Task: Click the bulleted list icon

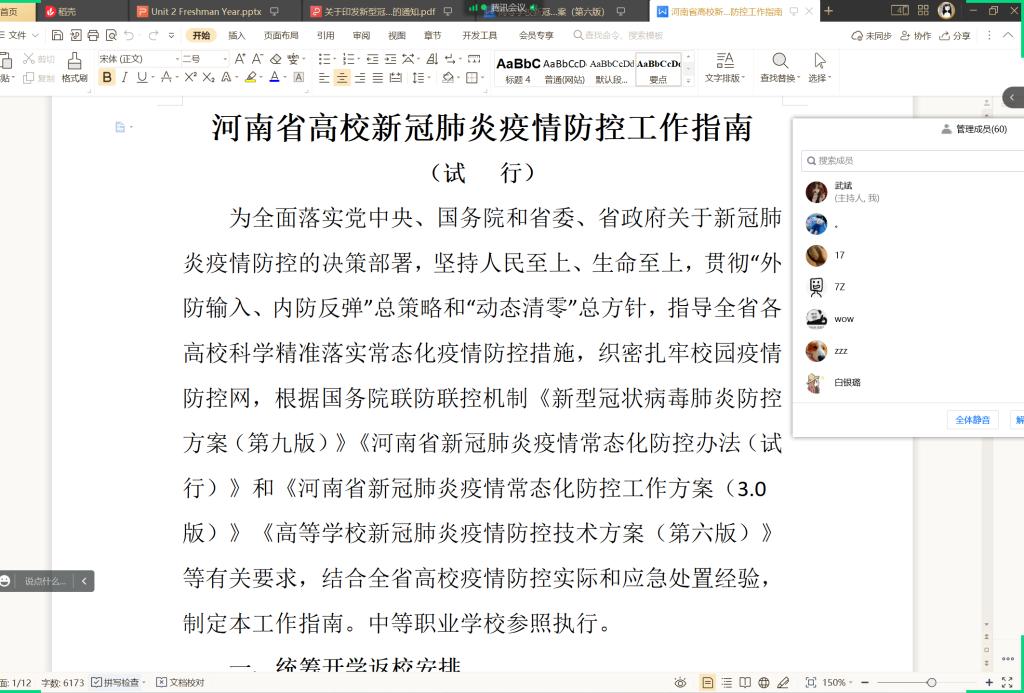Action: click(325, 59)
